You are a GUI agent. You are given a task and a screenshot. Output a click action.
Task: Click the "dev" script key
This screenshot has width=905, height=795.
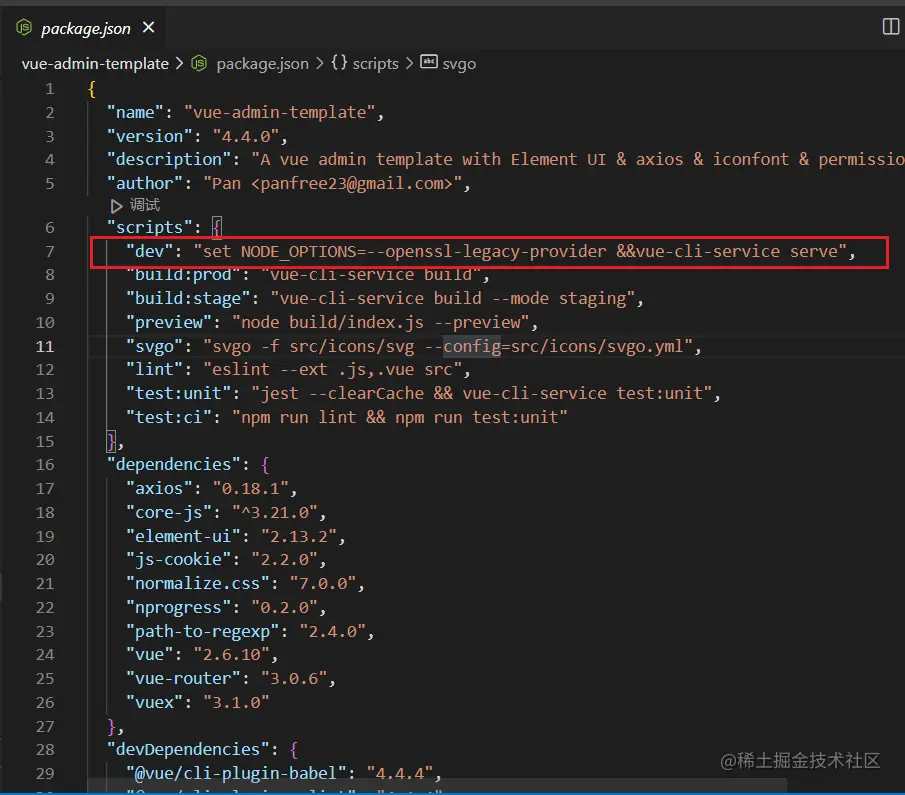(x=150, y=251)
